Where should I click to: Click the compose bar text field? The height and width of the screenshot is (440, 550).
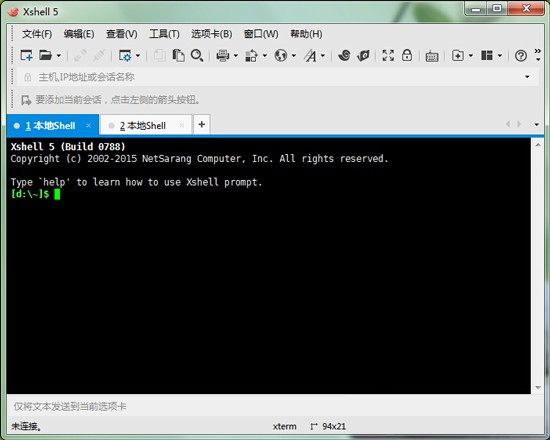[275, 406]
